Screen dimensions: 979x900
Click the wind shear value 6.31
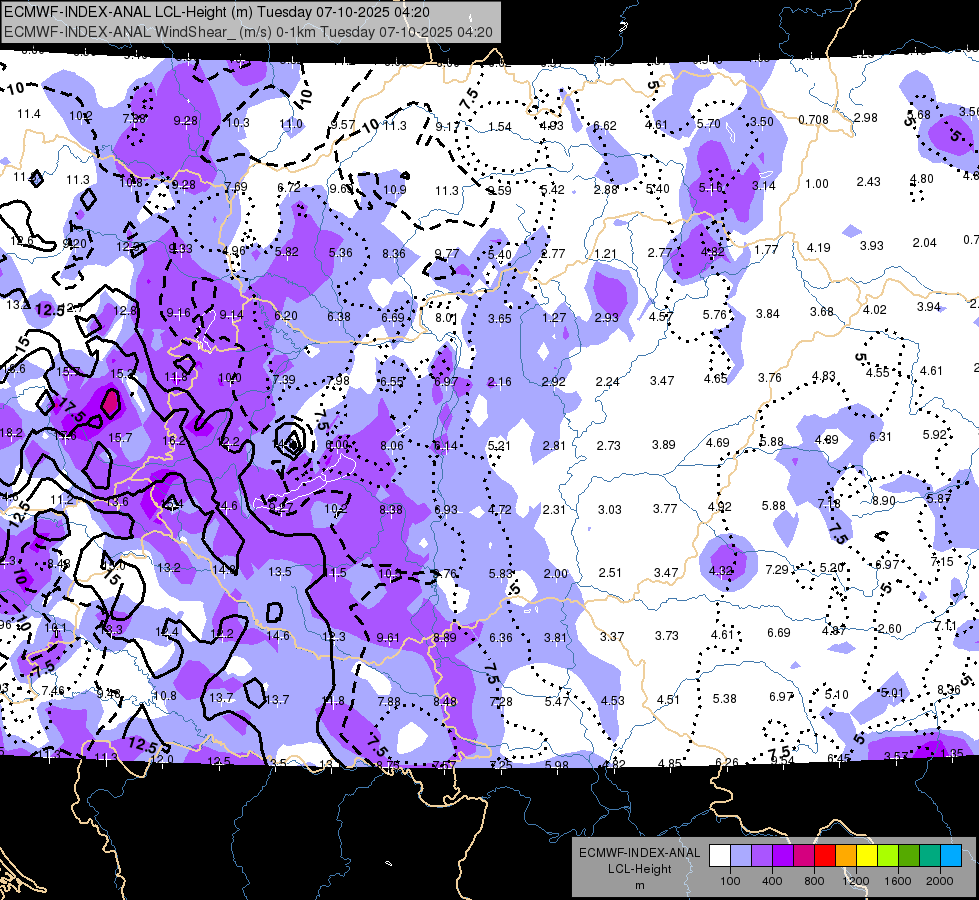coord(880,437)
